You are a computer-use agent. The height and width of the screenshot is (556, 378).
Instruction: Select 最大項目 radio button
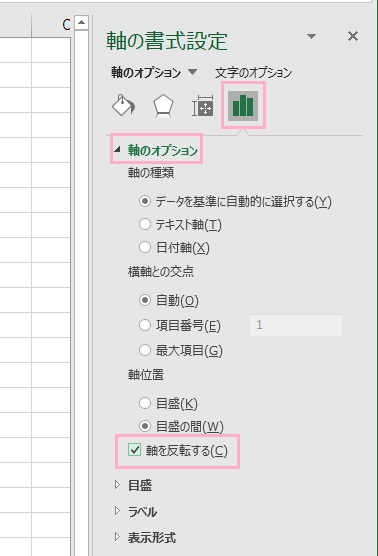pyautogui.click(x=145, y=350)
